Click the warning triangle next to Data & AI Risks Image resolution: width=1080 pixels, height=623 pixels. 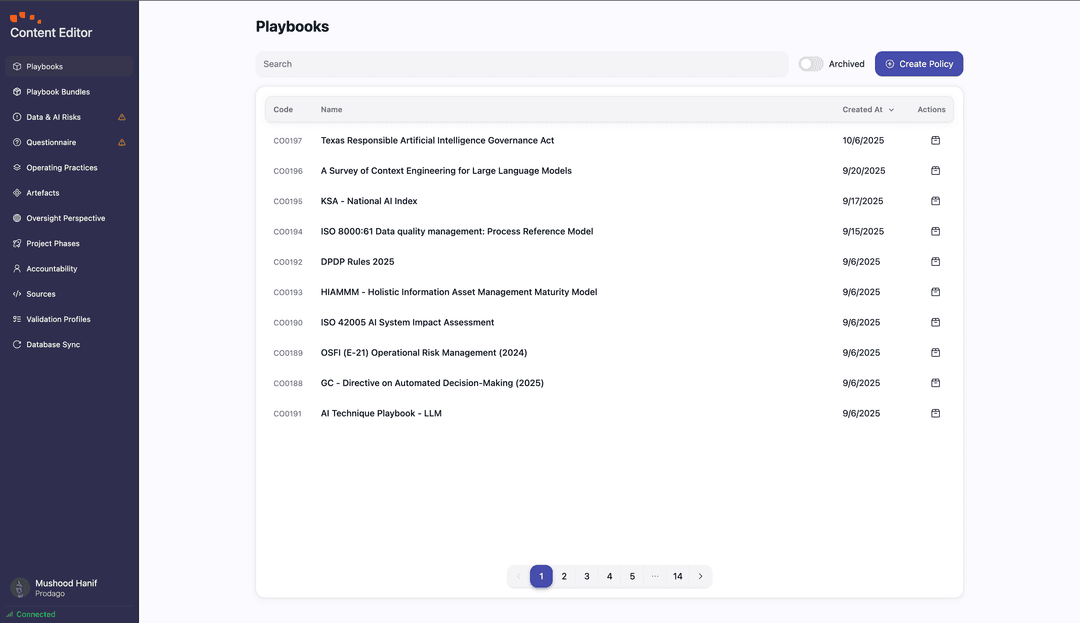tap(122, 117)
